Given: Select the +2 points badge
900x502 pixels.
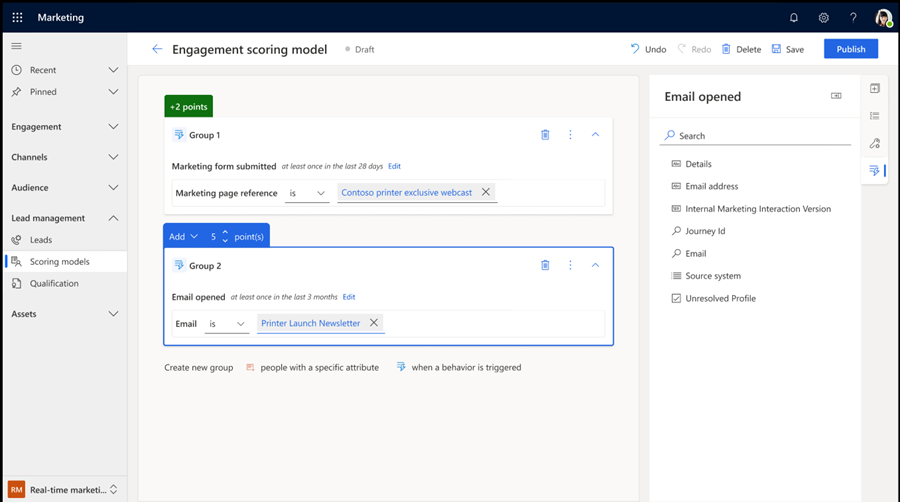Looking at the screenshot, I should point(188,106).
